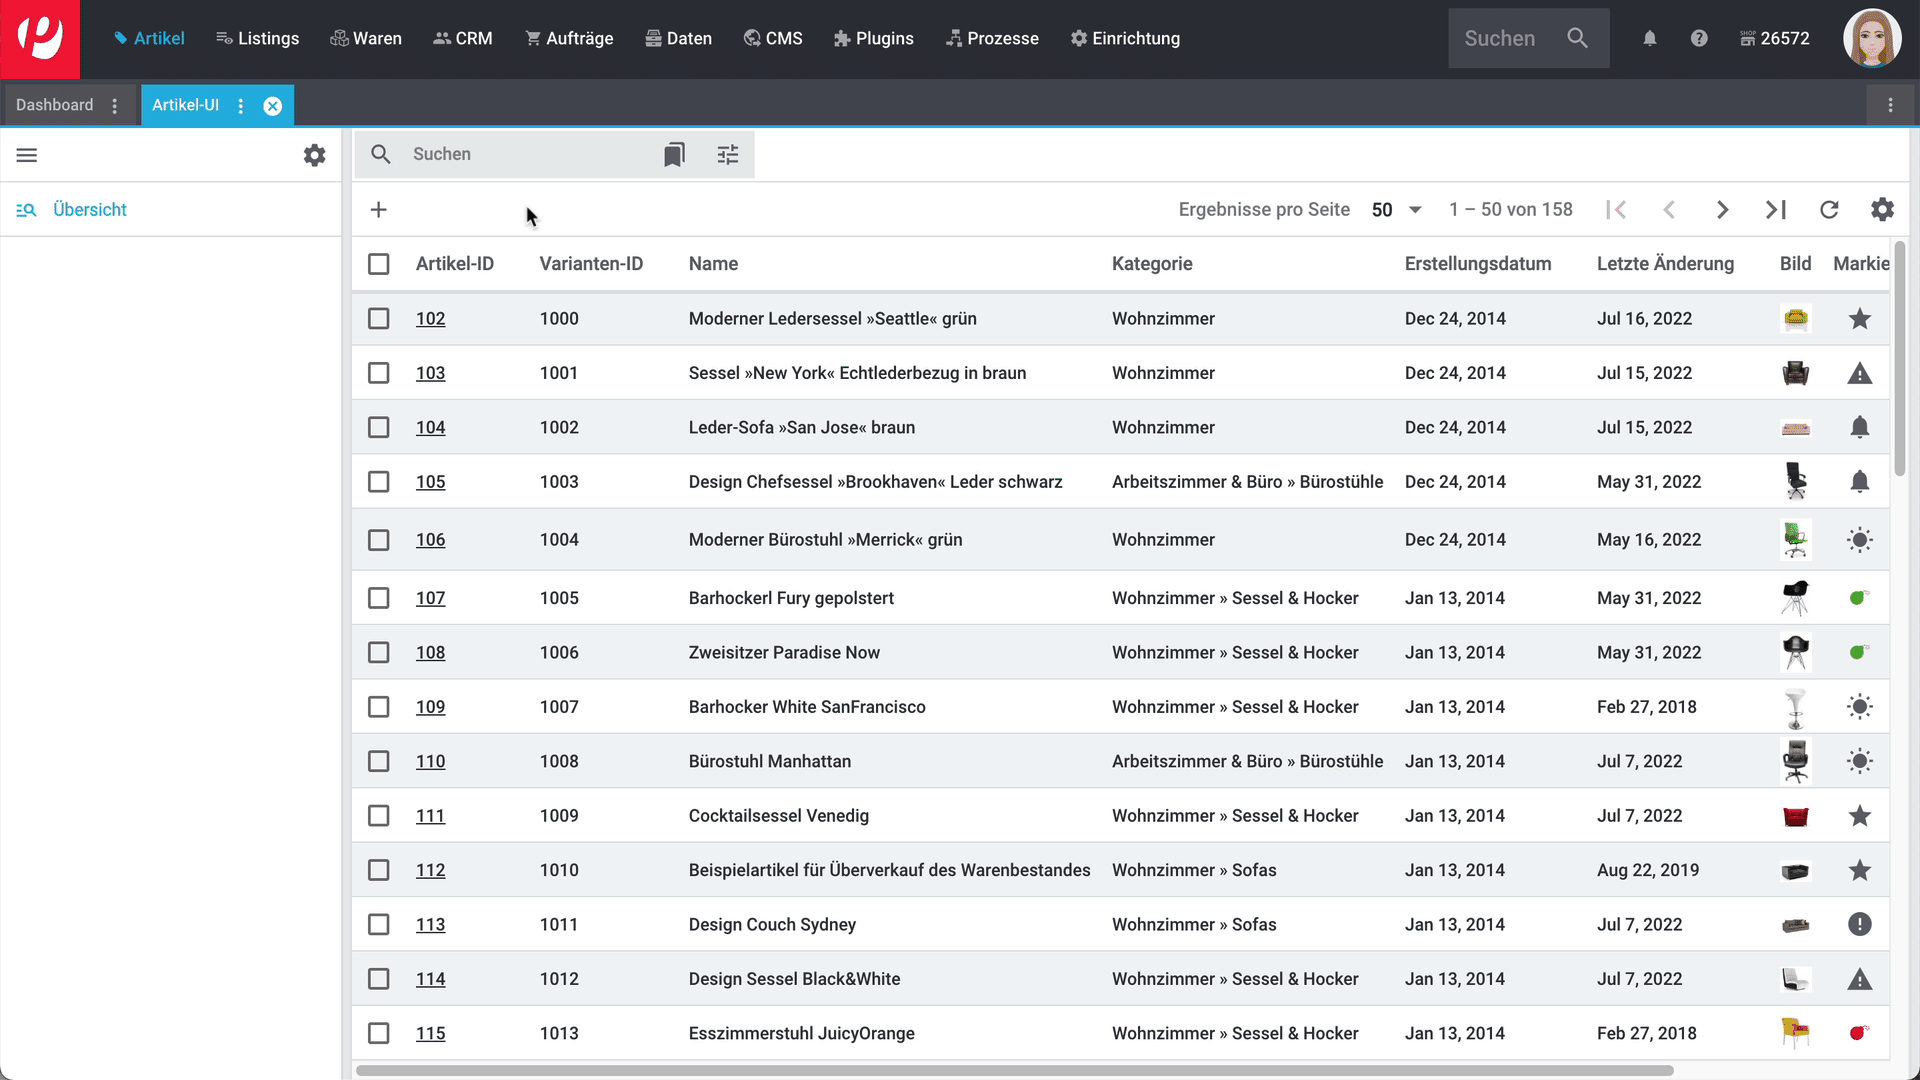Screen dimensions: 1920x1080
Task: Open saved search bookmarks icon
Action: coord(674,154)
